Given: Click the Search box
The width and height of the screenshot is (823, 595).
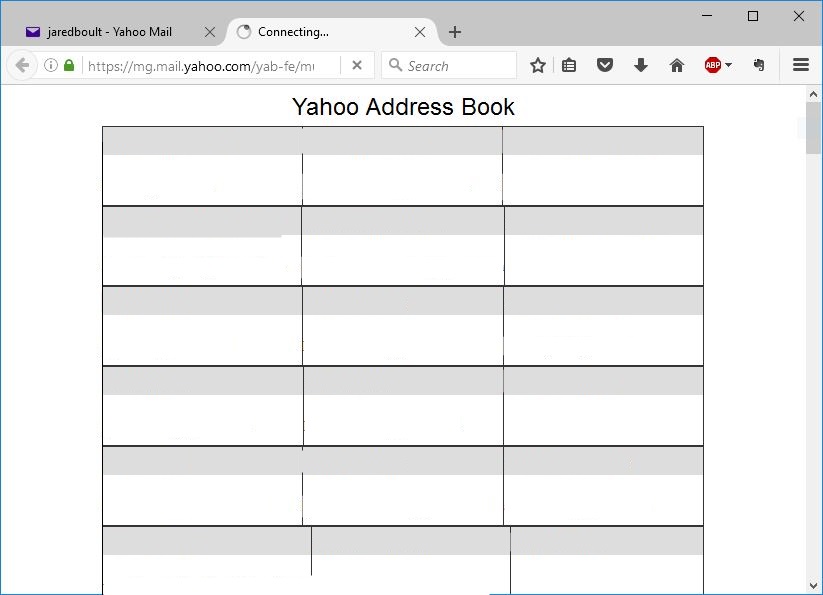Looking at the screenshot, I should tap(449, 66).
